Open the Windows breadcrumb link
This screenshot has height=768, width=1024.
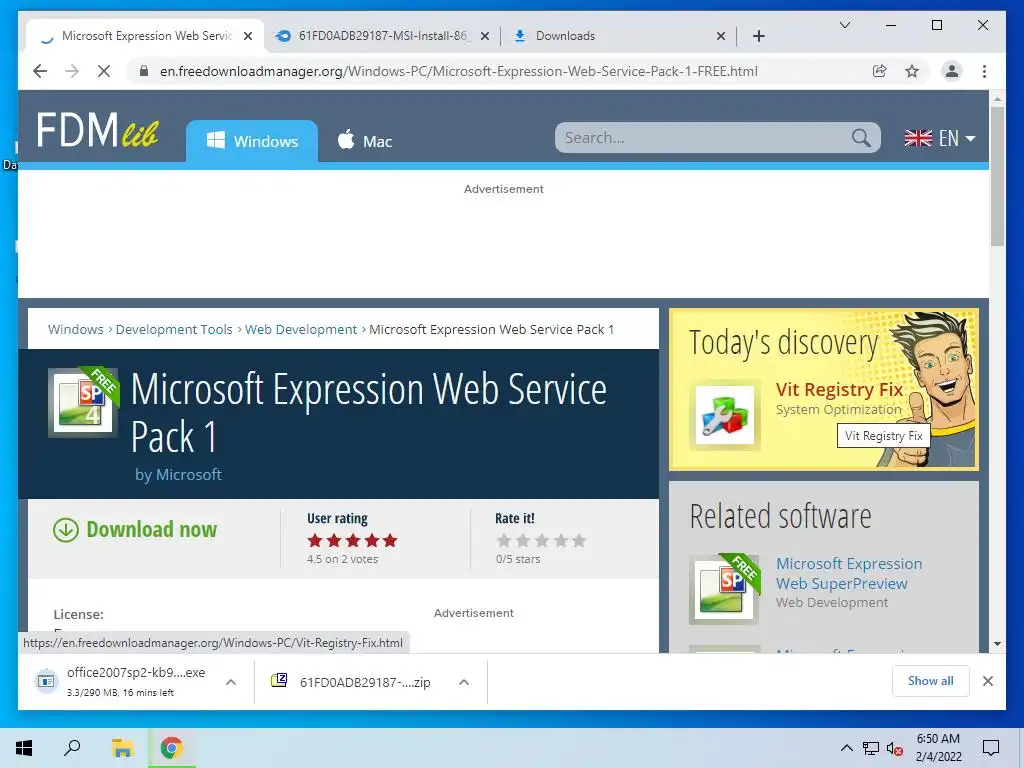click(76, 329)
